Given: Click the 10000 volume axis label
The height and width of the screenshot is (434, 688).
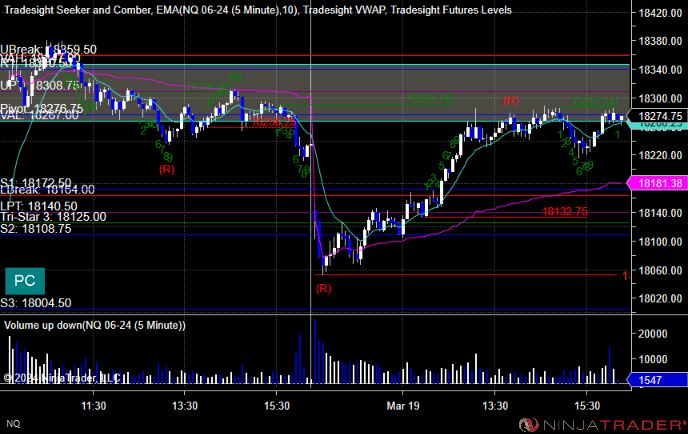Looking at the screenshot, I should (652, 359).
